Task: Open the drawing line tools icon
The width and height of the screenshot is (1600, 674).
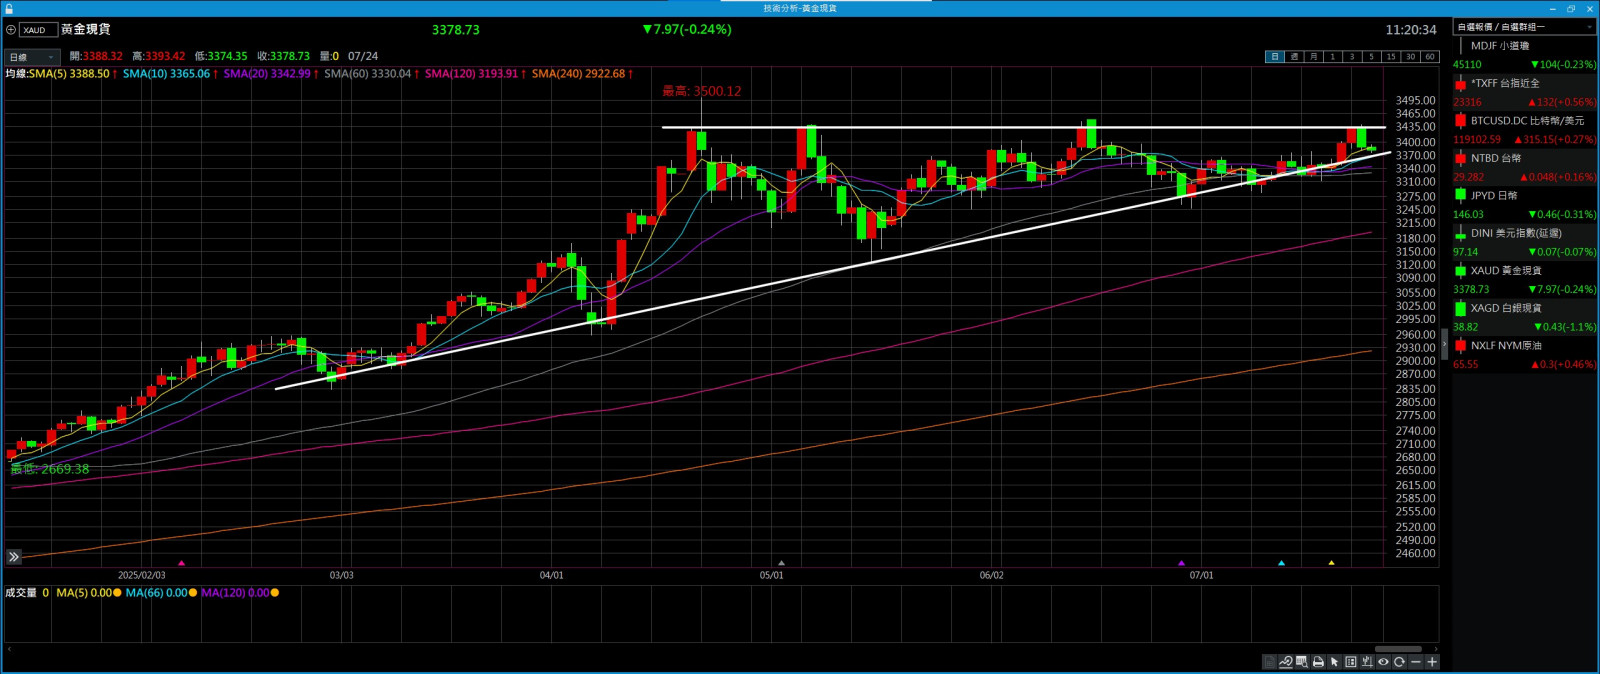Action: tap(1286, 662)
